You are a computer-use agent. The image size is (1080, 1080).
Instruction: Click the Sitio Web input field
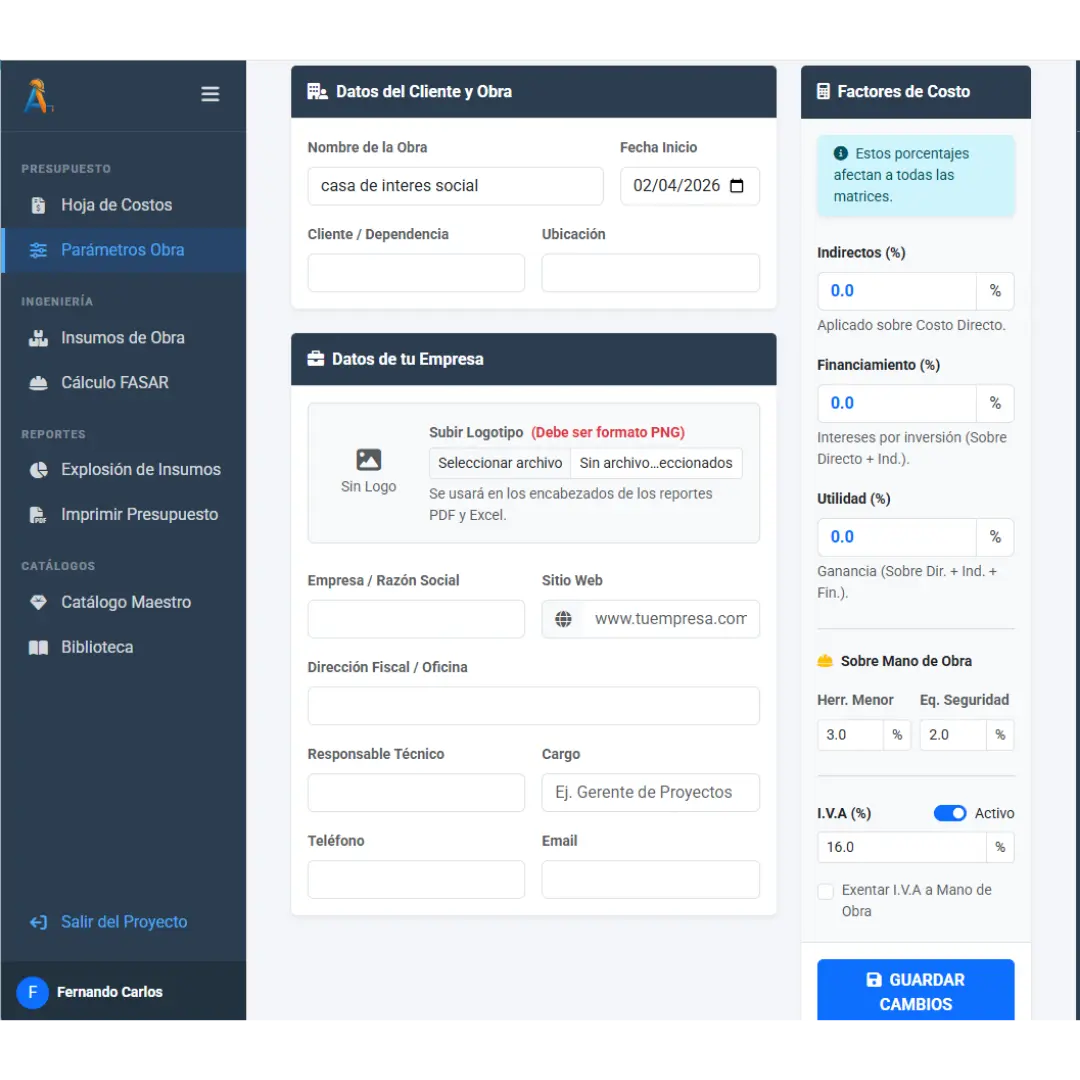click(672, 619)
